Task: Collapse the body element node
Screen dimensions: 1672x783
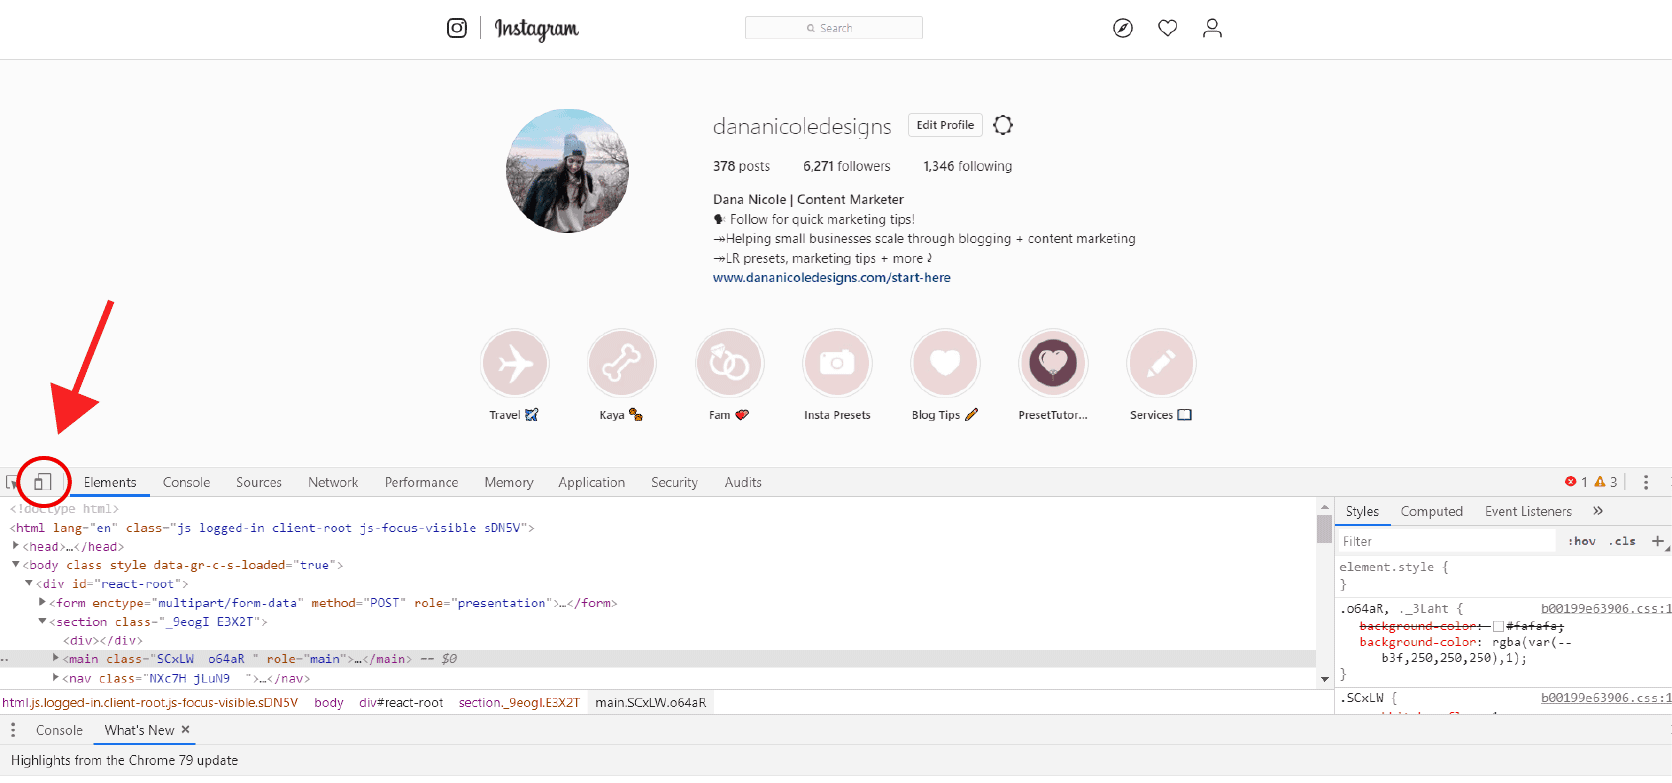Action: (x=16, y=565)
